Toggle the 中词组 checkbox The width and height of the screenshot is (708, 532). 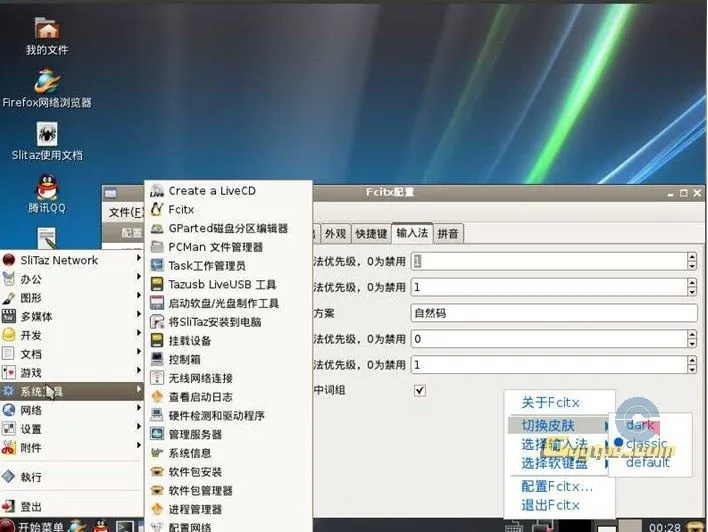tap(419, 391)
